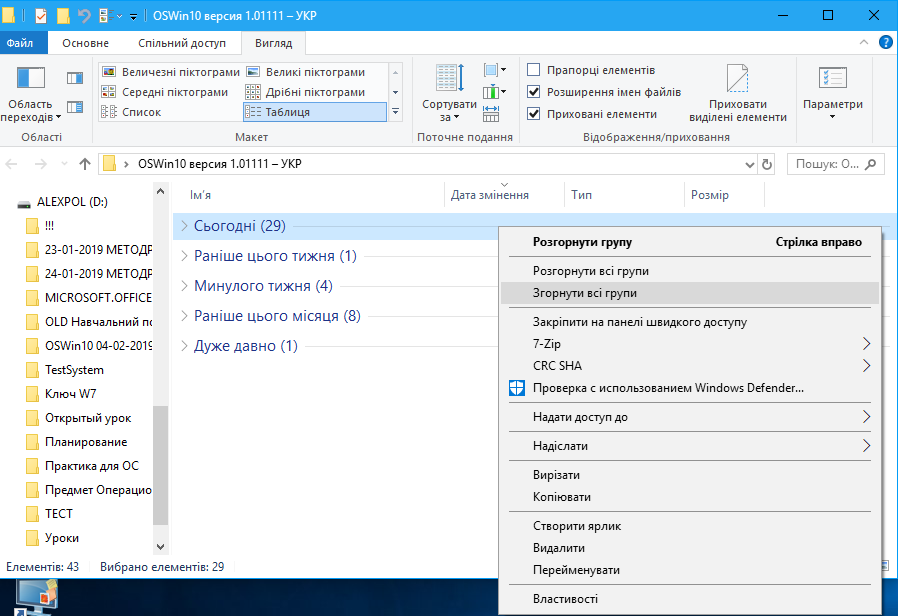Open the quick access toolbar customize dropdown
898x616 pixels.
133,17
